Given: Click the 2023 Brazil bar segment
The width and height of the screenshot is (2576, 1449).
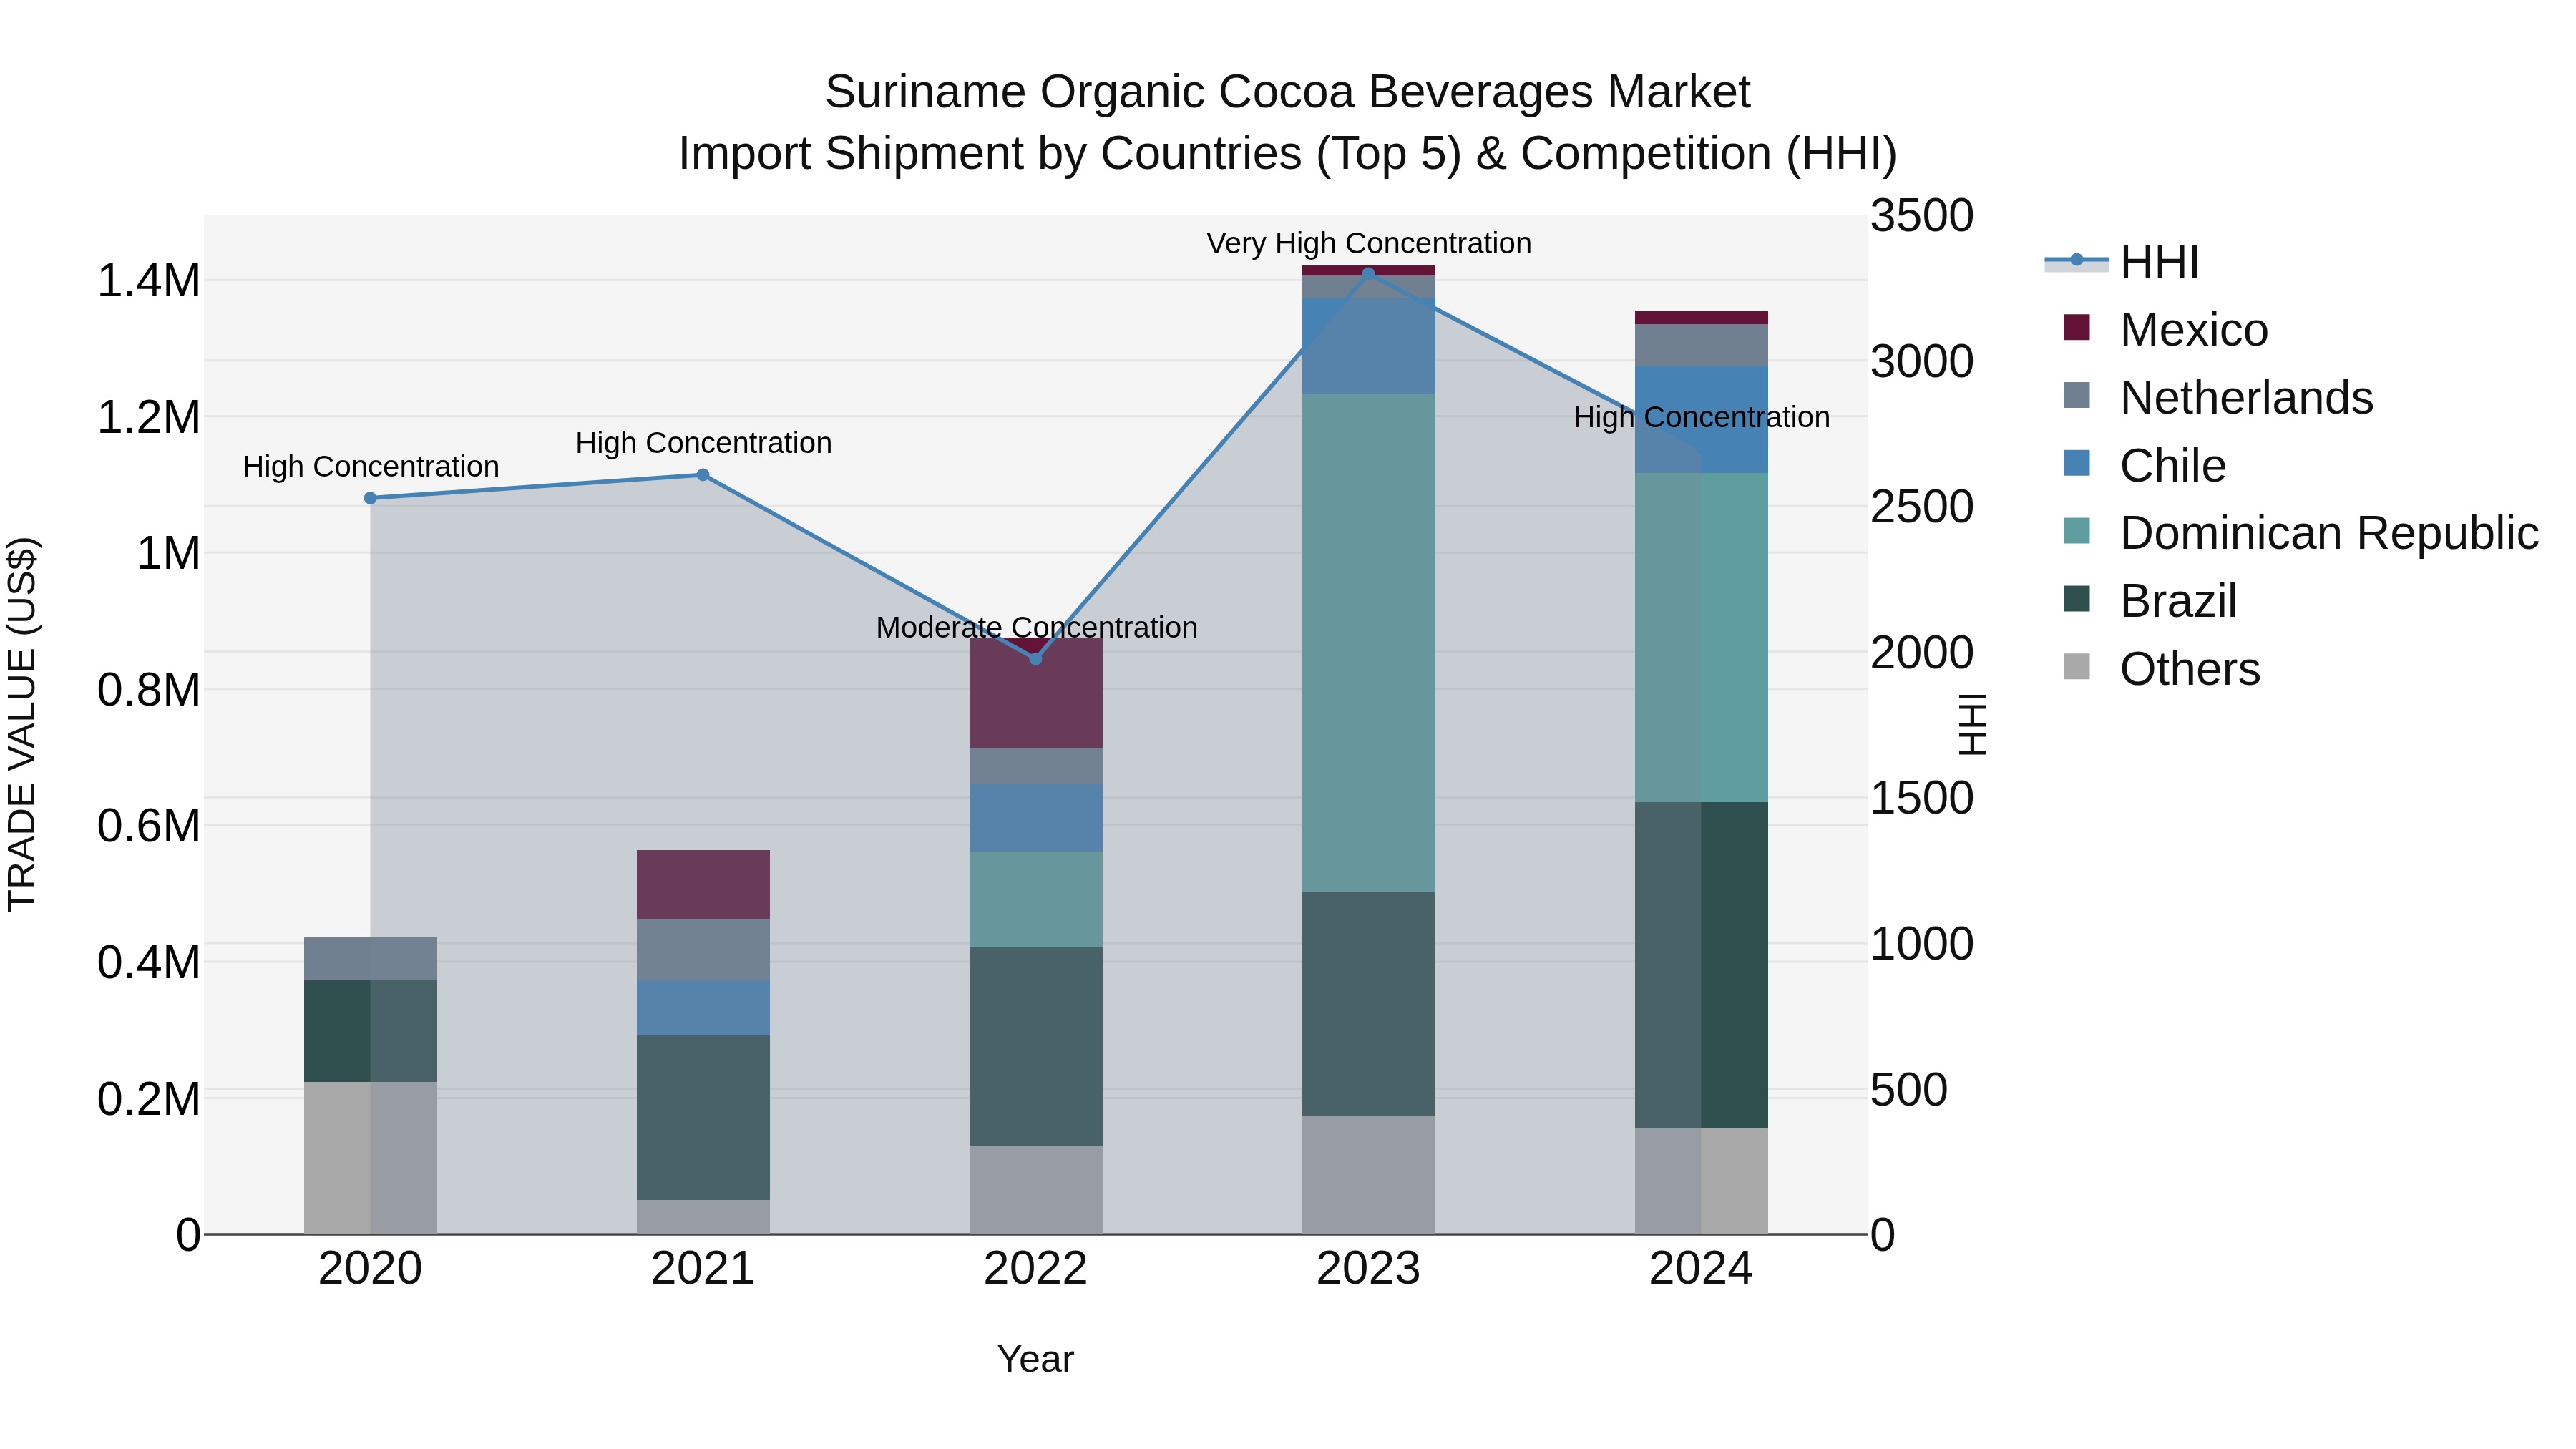Looking at the screenshot, I should click(x=1369, y=1004).
